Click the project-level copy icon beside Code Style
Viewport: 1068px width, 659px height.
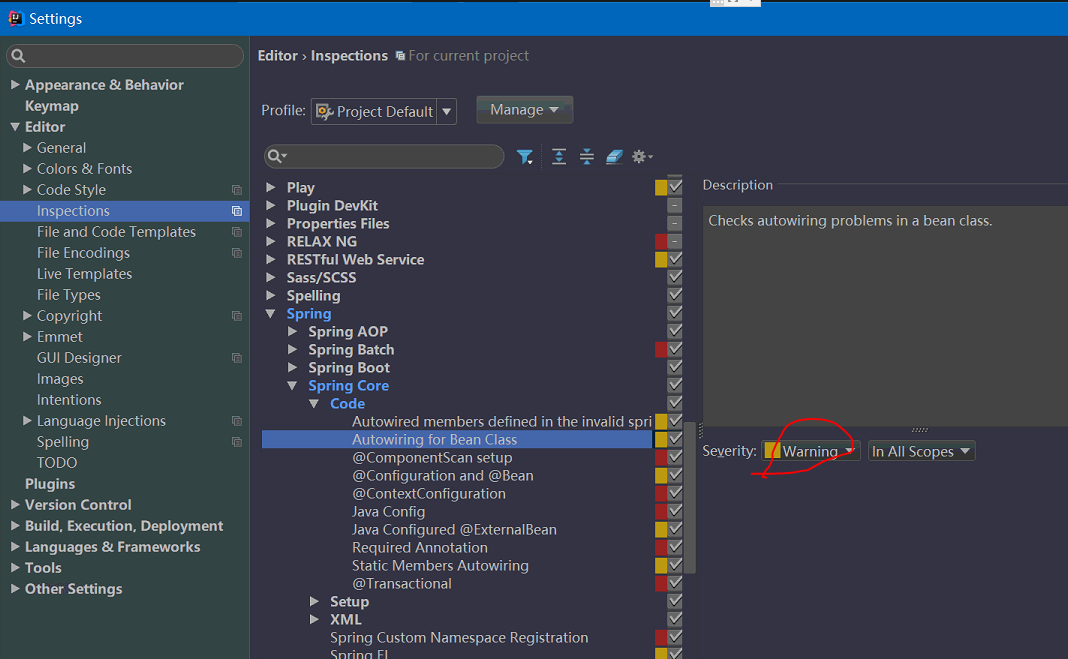pos(236,190)
